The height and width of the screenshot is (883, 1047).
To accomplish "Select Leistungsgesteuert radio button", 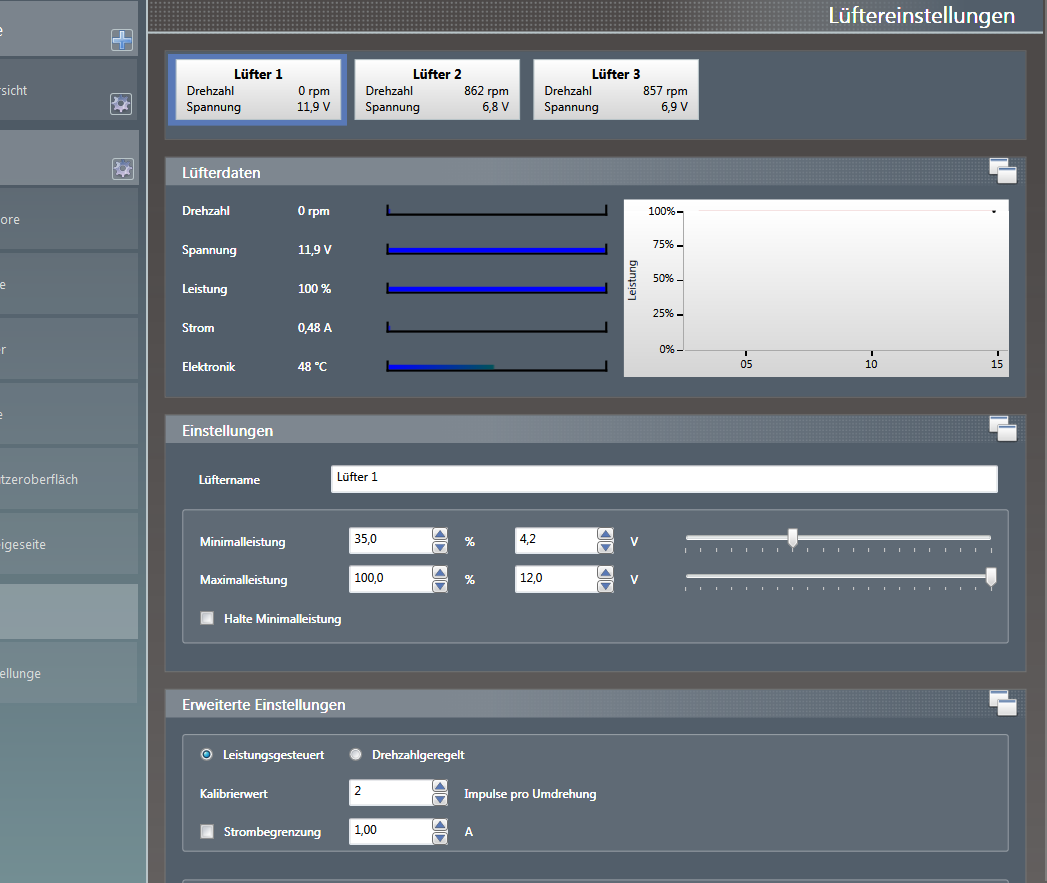I will pos(206,754).
